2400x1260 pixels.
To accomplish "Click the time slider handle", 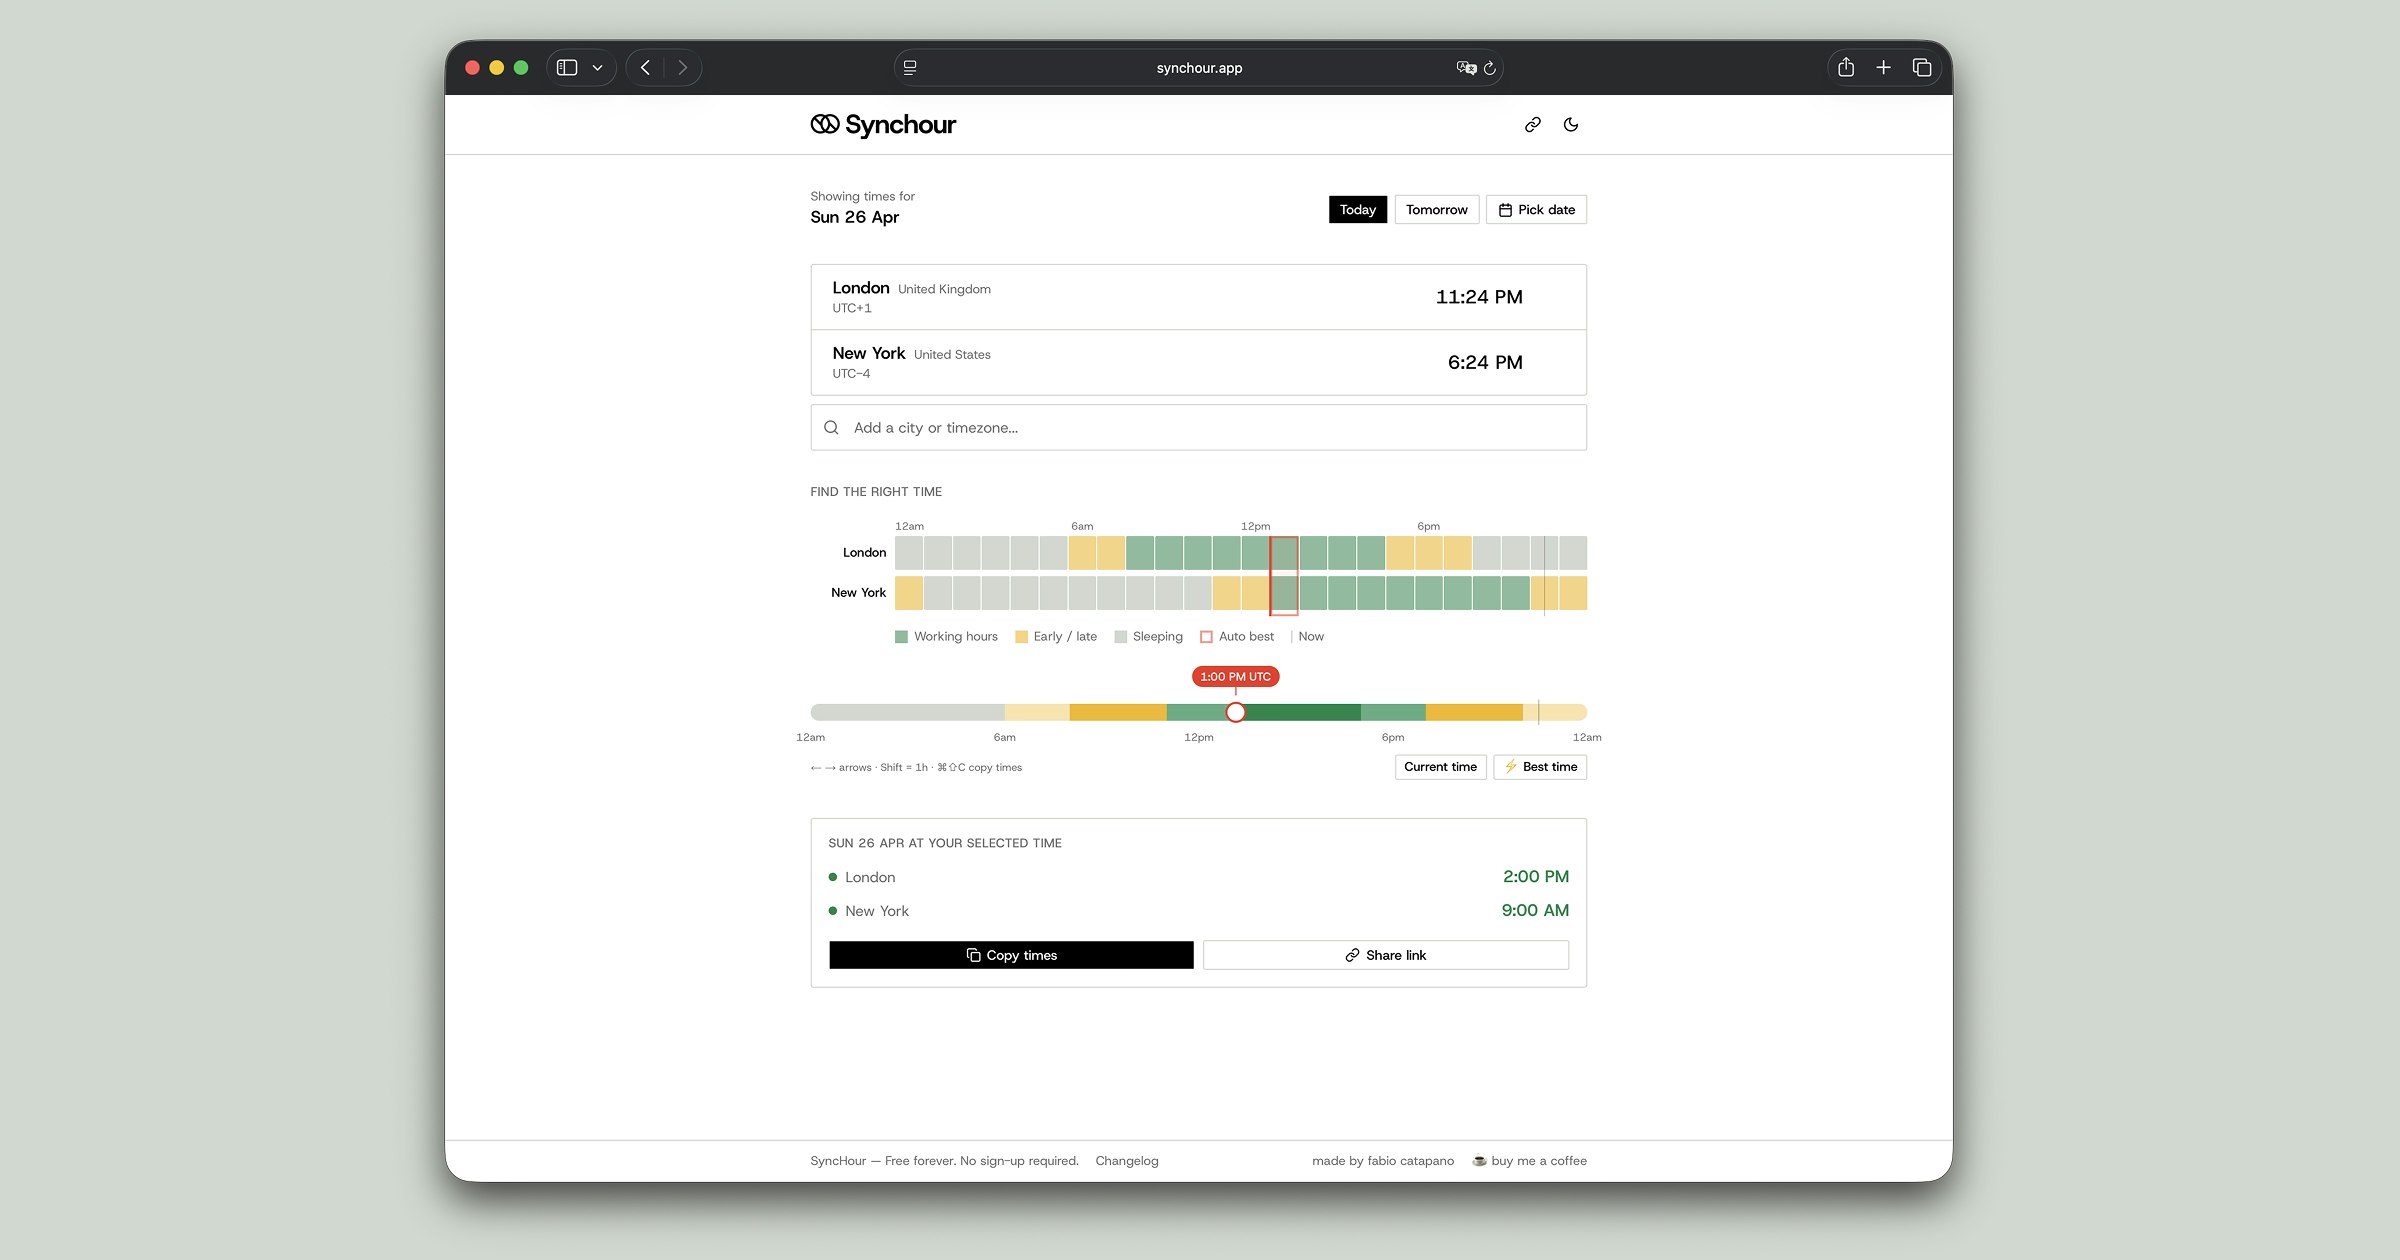I will [1236, 712].
